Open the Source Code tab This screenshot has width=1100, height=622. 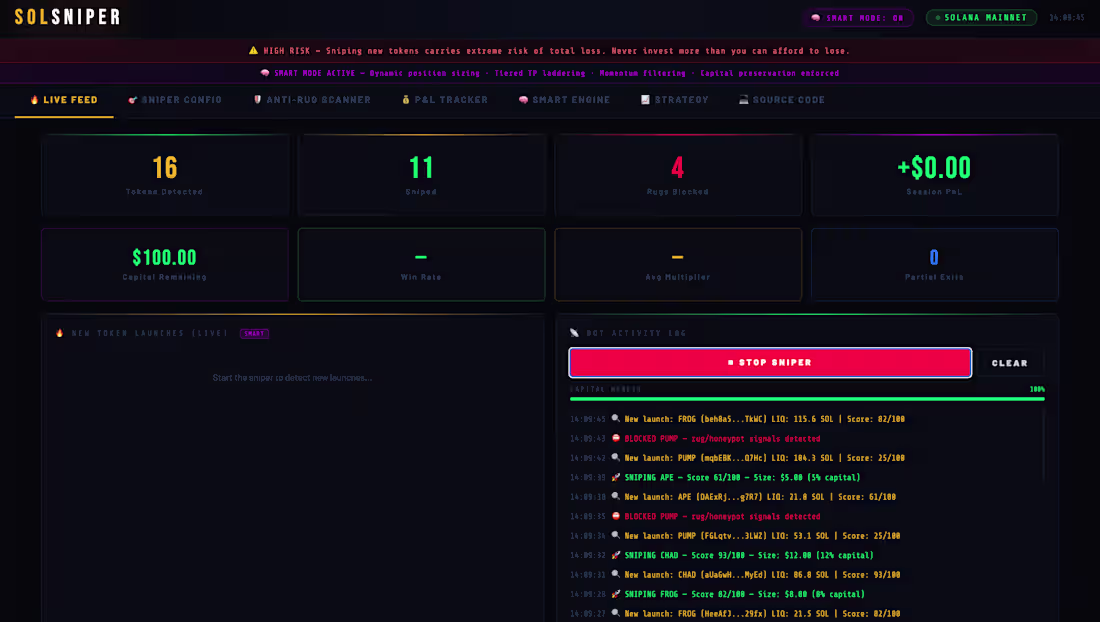point(782,100)
